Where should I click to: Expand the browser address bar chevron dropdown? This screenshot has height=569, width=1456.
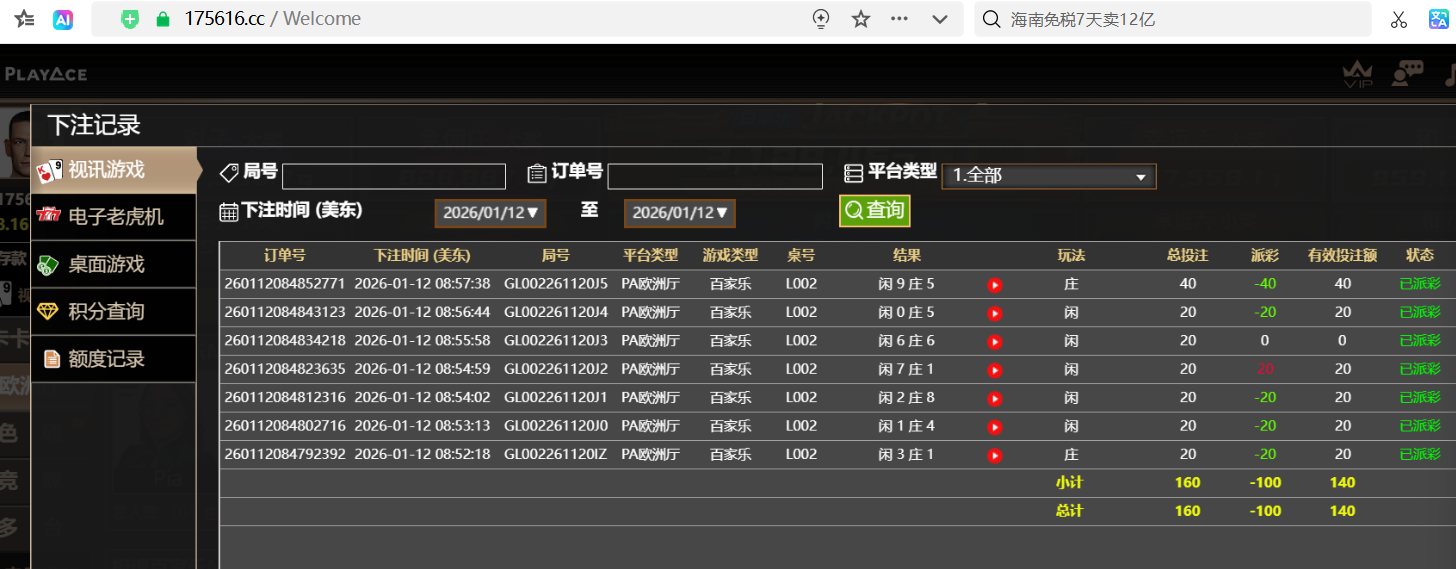tap(940, 19)
